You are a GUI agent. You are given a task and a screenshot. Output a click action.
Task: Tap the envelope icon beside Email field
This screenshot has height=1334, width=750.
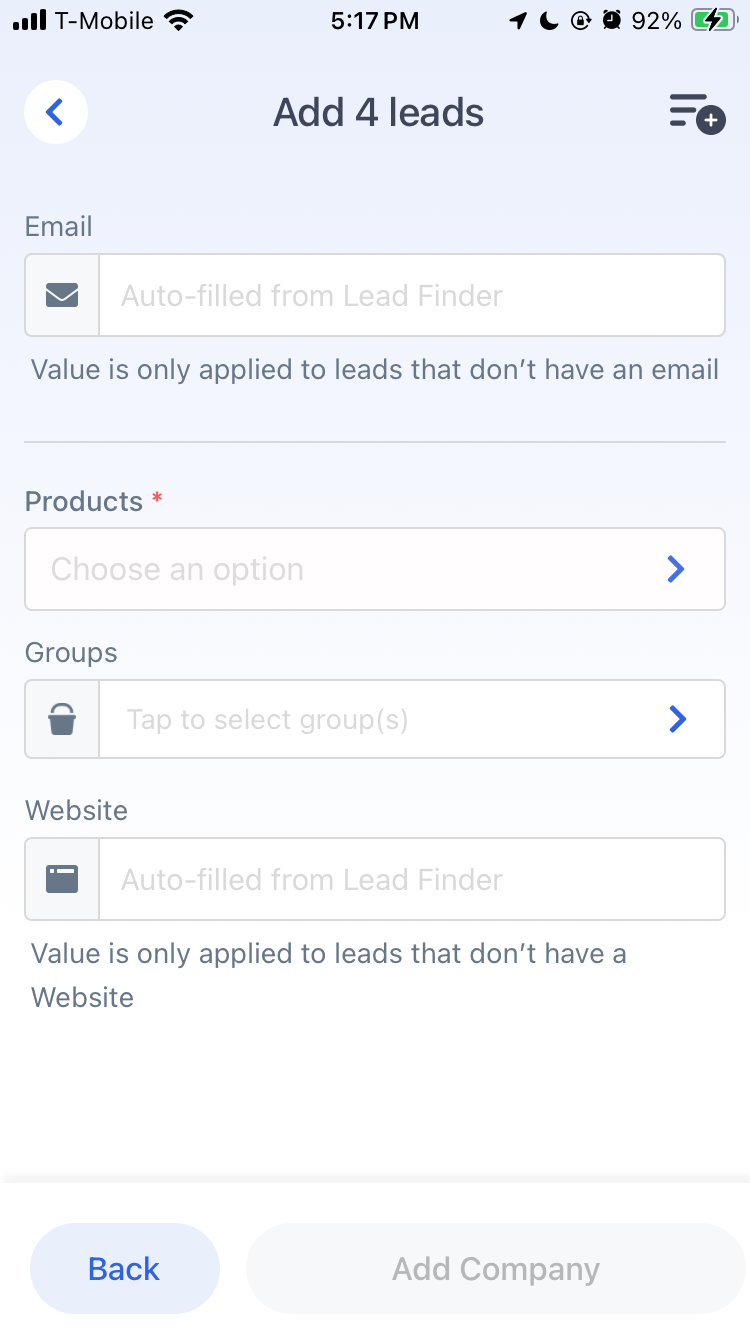coord(62,295)
